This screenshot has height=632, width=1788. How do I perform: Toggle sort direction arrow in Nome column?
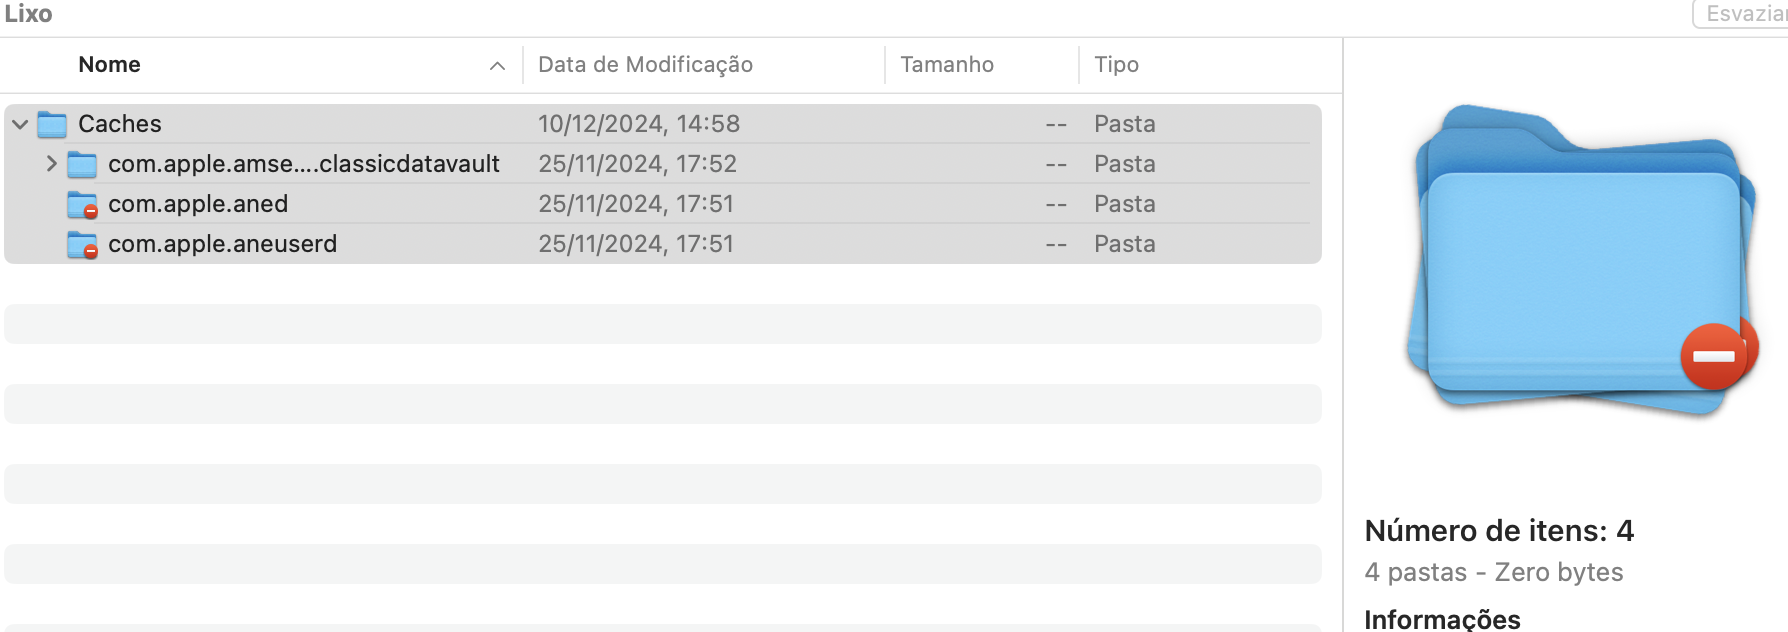pyautogui.click(x=497, y=65)
